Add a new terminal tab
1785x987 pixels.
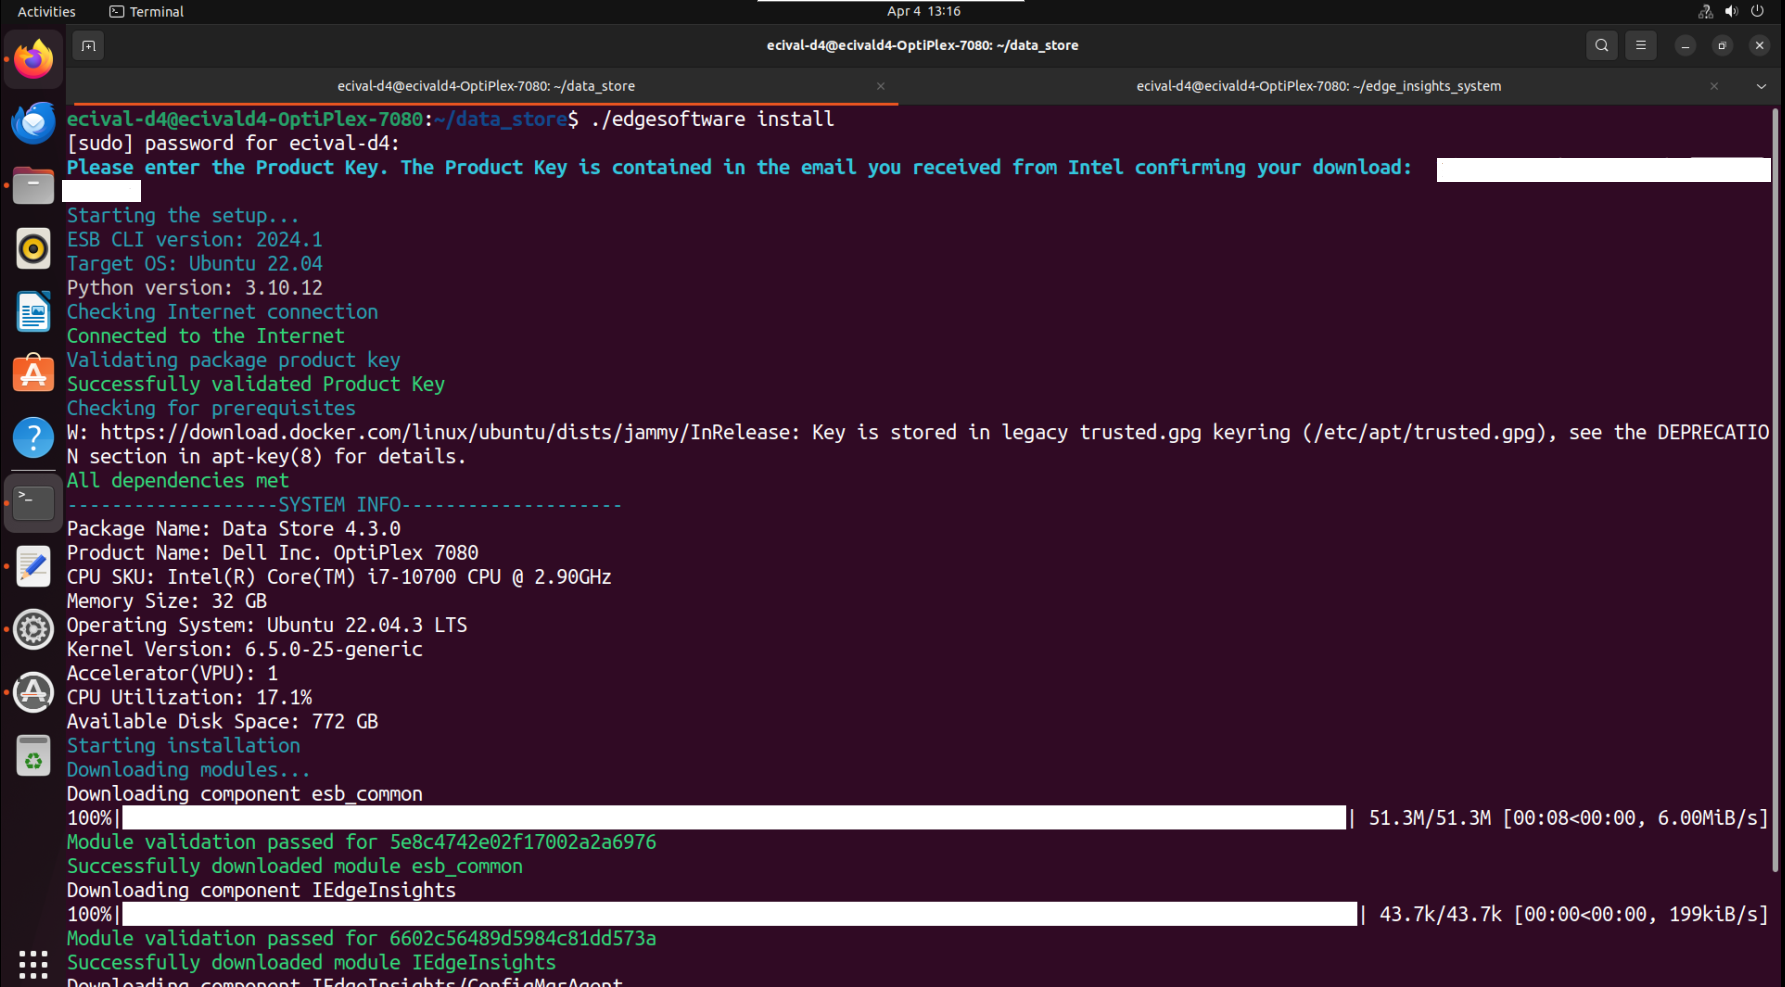pos(89,45)
